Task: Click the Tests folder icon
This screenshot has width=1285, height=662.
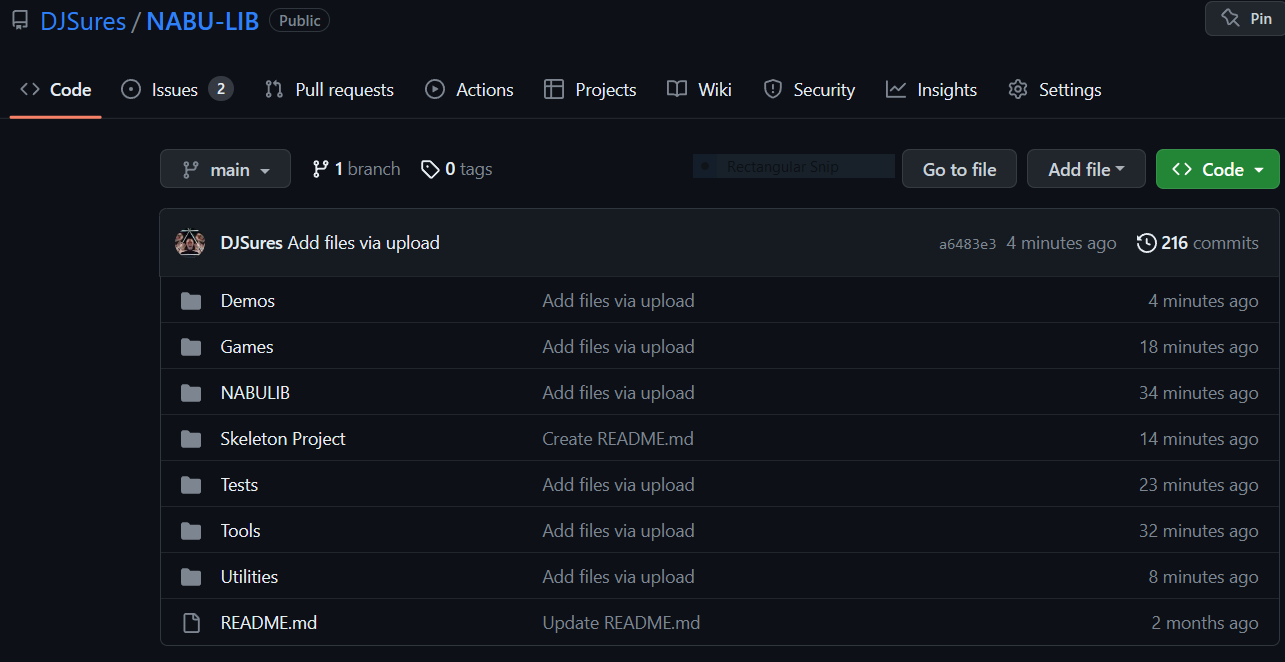Action: pos(191,485)
